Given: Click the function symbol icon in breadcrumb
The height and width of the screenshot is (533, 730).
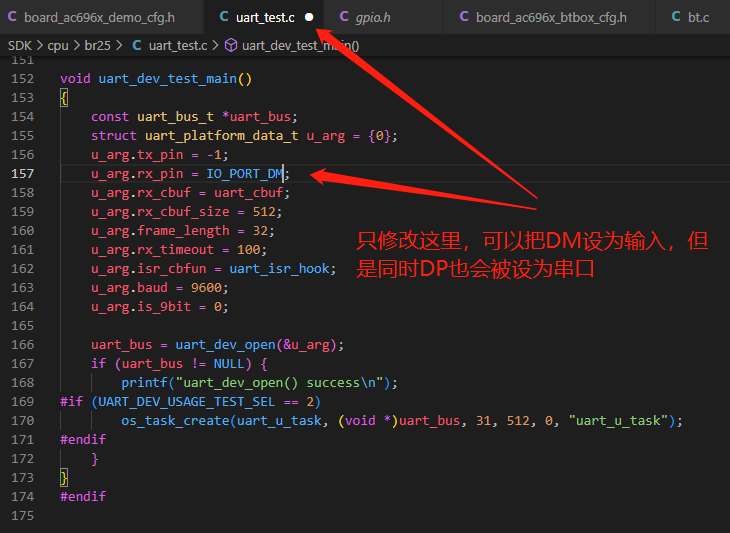Looking at the screenshot, I should [231, 45].
